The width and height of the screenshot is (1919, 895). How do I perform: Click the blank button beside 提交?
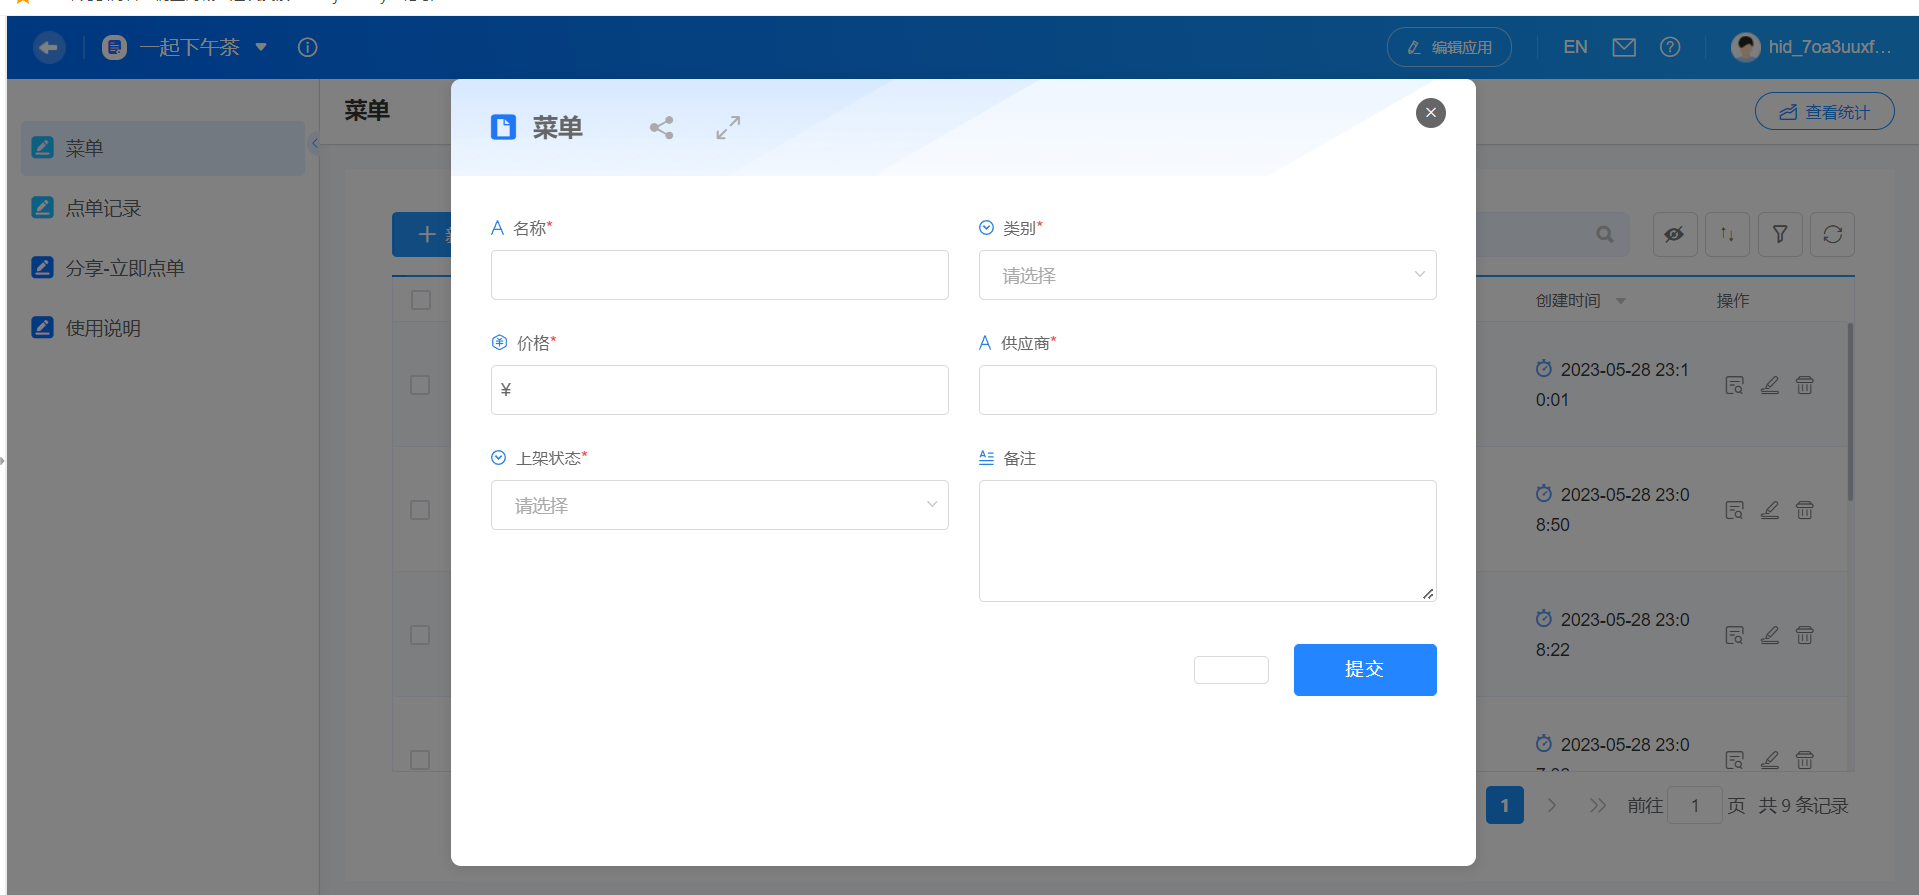1231,670
